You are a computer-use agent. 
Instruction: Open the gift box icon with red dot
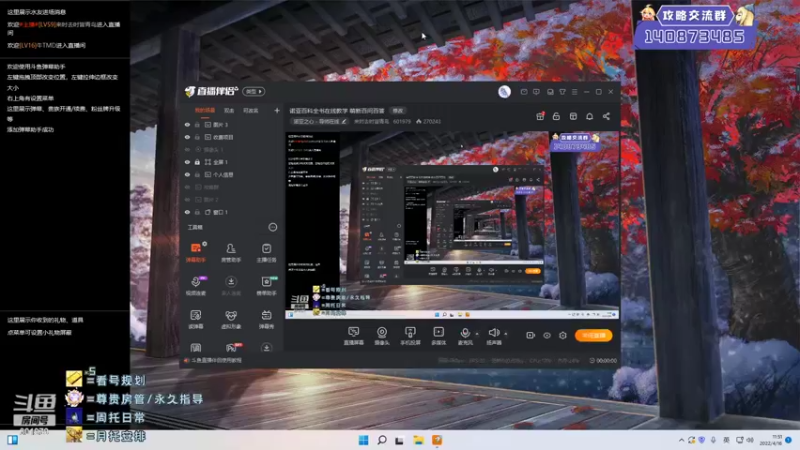pos(540,116)
